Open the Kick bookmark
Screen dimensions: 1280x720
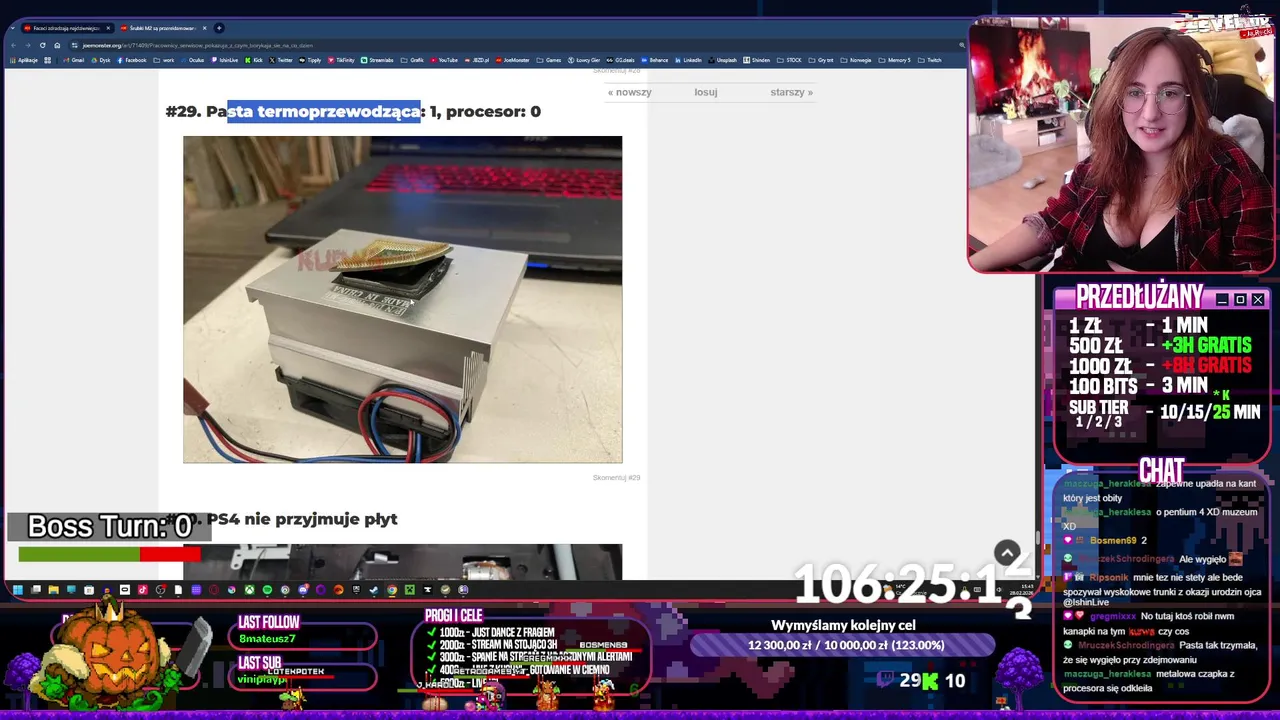(x=253, y=60)
